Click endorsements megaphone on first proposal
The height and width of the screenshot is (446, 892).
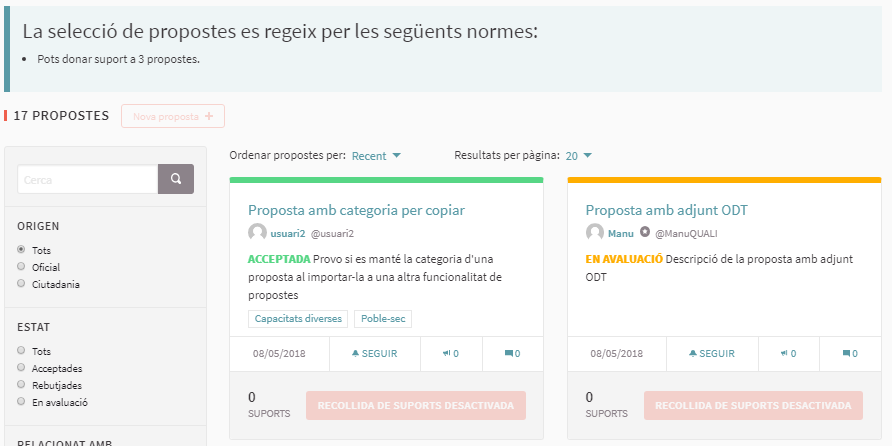(451, 353)
